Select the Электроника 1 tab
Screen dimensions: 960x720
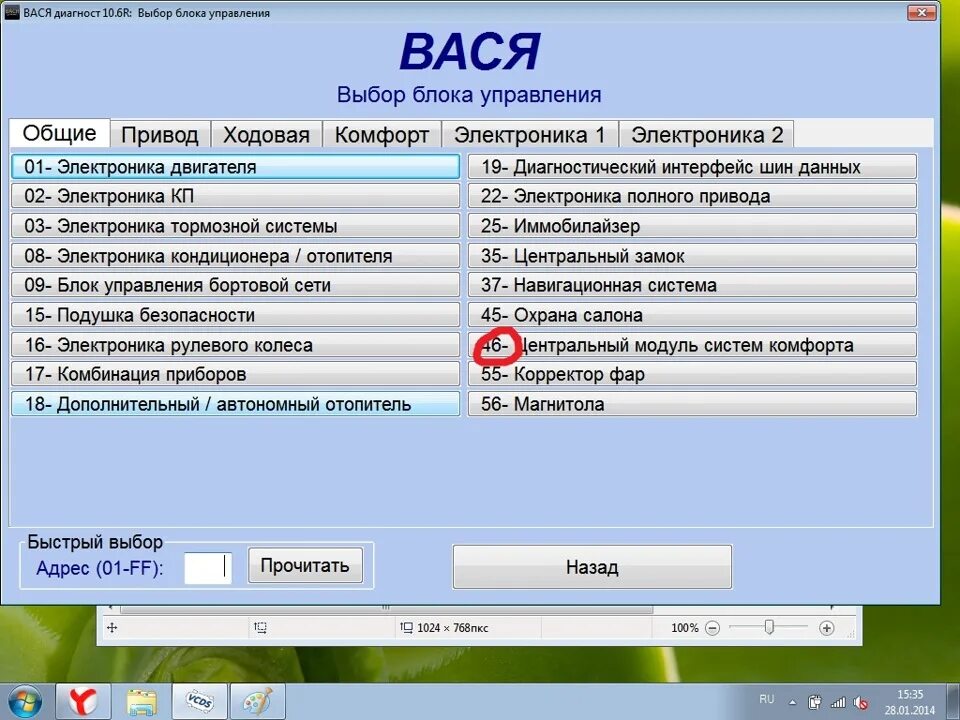530,135
